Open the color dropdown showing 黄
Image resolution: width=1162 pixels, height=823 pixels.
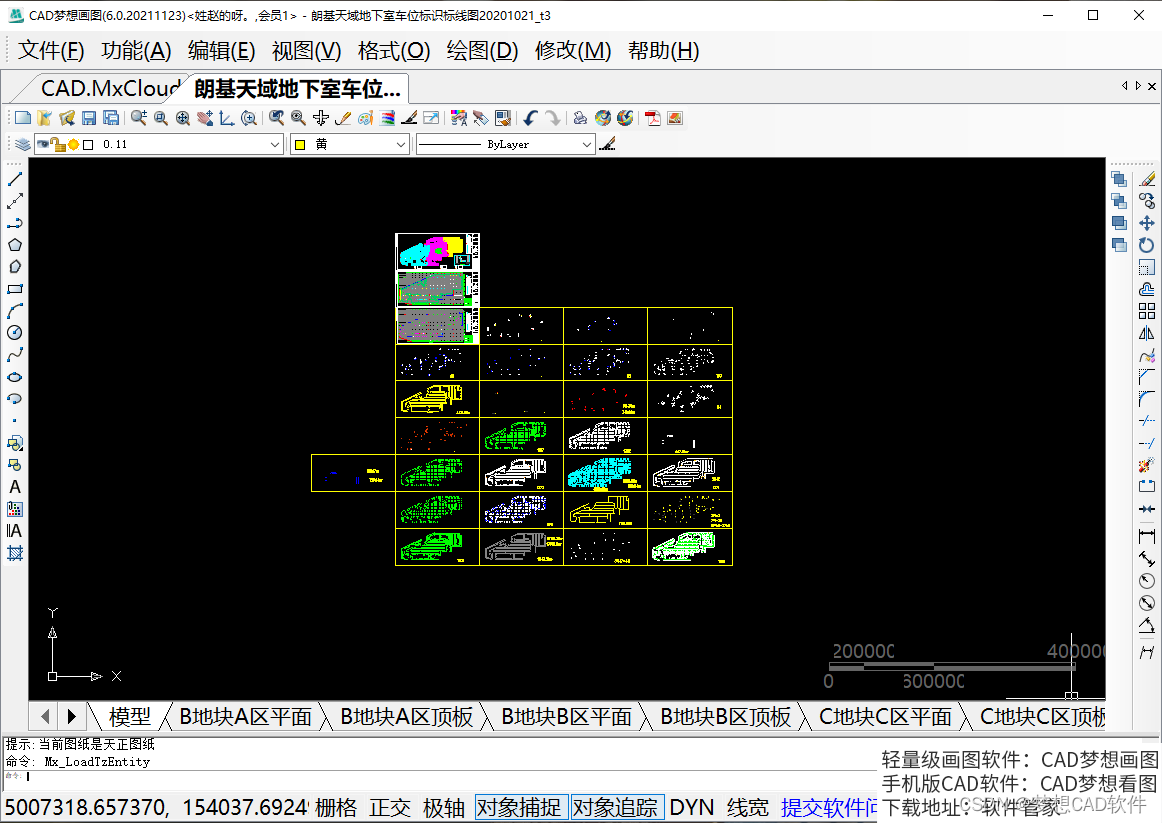pyautogui.click(x=350, y=144)
